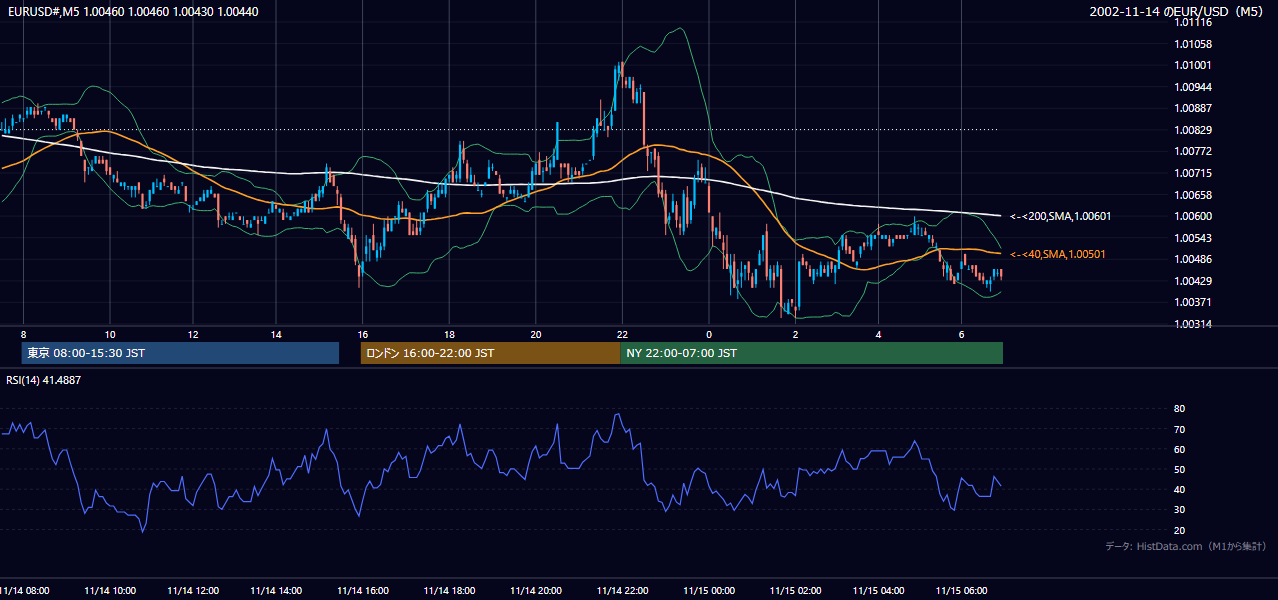Image resolution: width=1278 pixels, height=600 pixels.
Task: Click the 11/14 22:00 time axis label
Action: 622,590
